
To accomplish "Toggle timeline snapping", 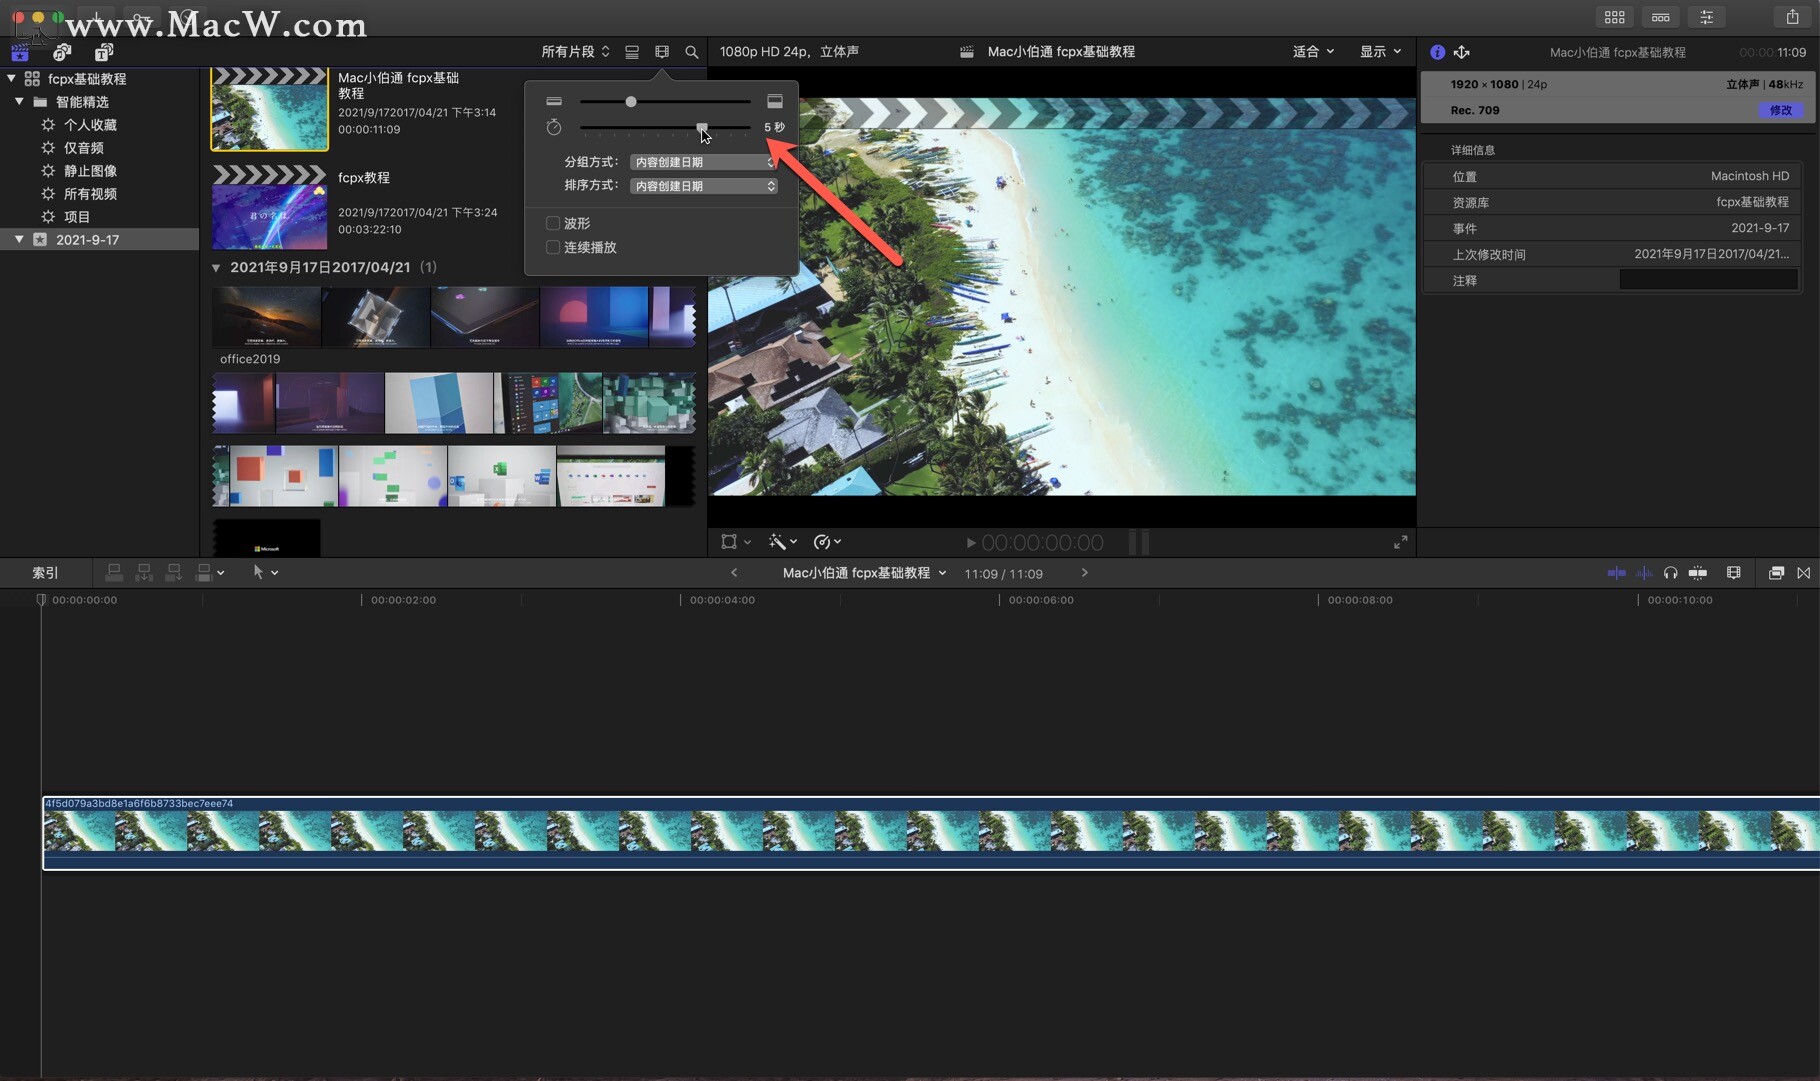I will pos(1698,573).
